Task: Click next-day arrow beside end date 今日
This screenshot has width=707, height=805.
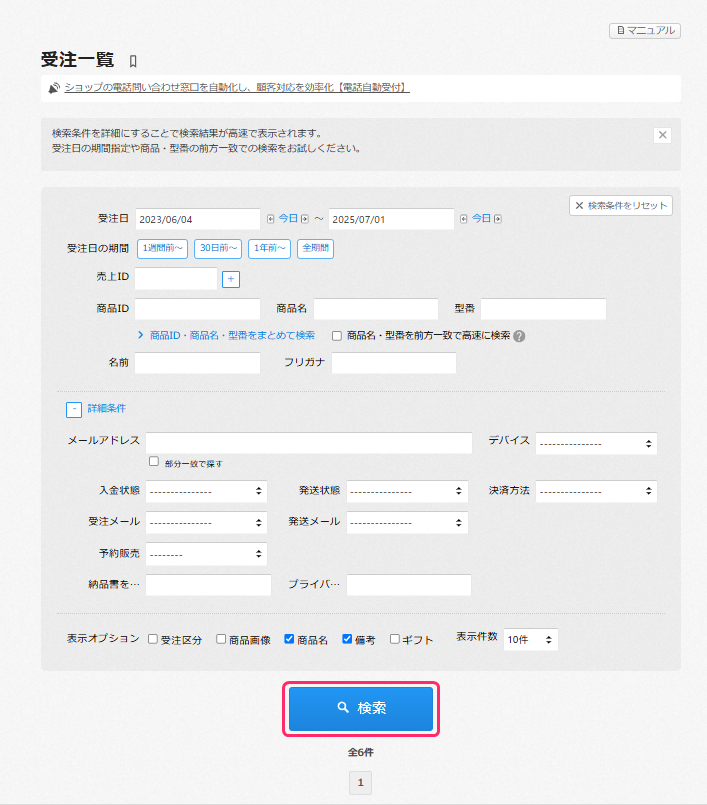Action: (498, 219)
